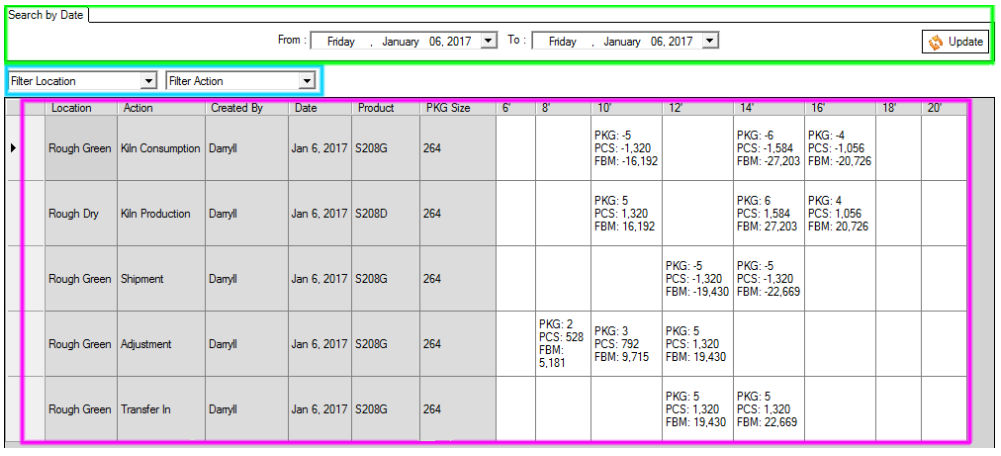Click the 14' column header

(x=769, y=108)
